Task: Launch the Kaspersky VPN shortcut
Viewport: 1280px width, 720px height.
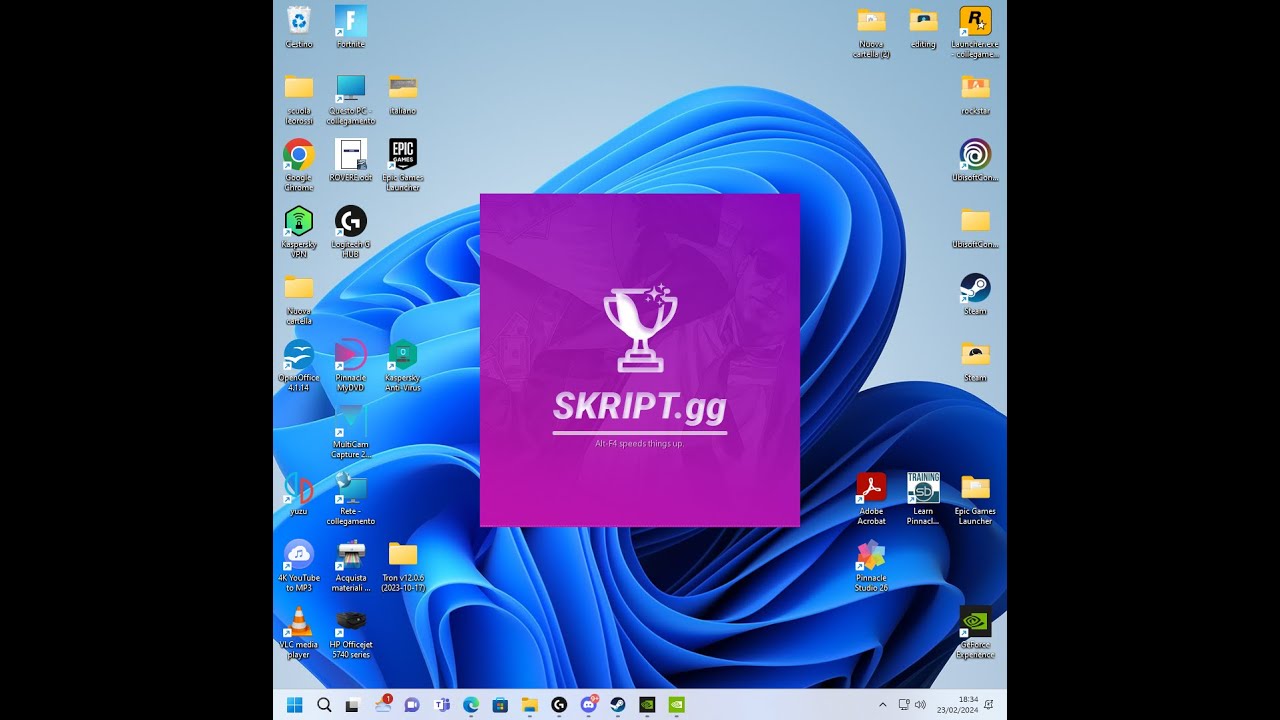Action: click(x=299, y=232)
